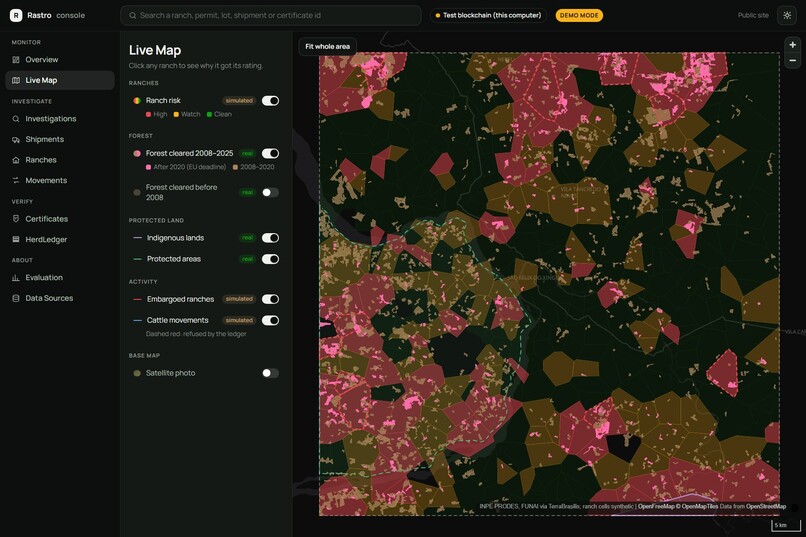Click the Live Map sidebar icon

pos(16,80)
